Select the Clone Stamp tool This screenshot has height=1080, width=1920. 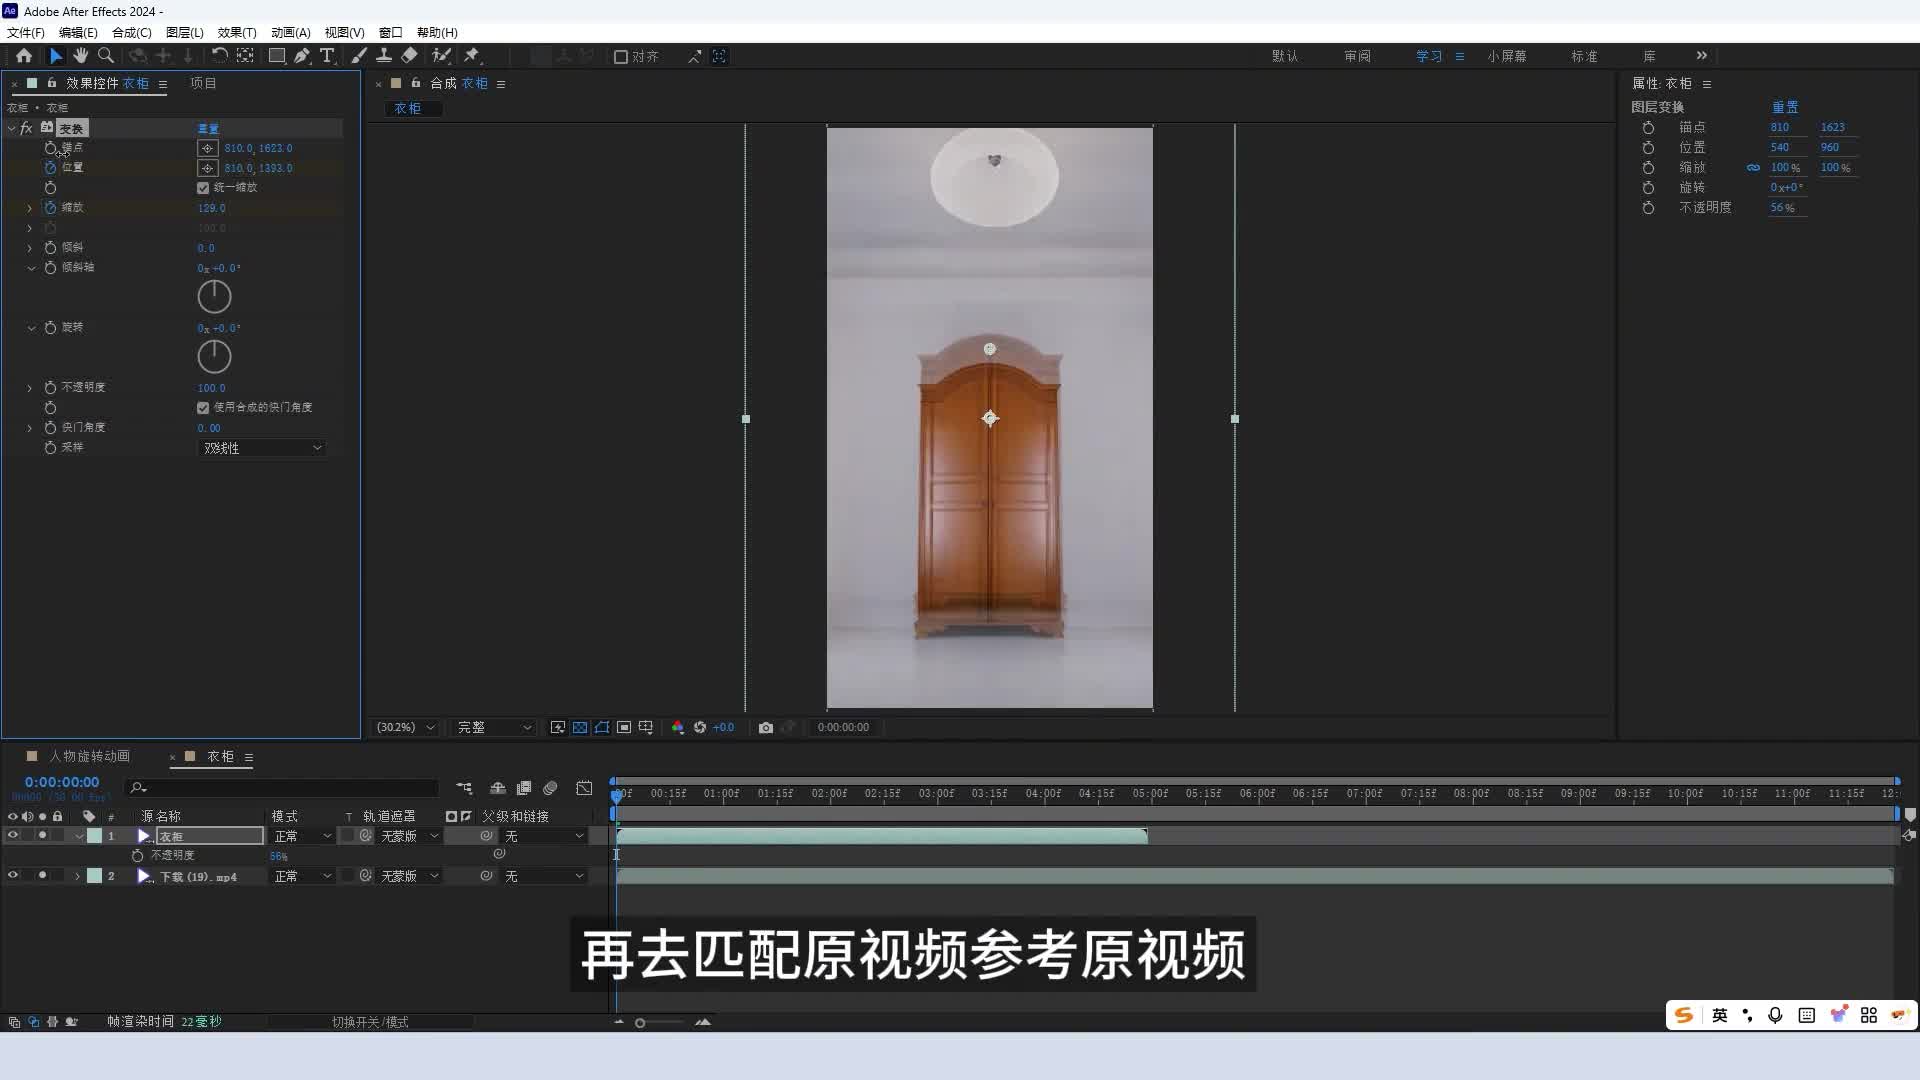(x=383, y=56)
